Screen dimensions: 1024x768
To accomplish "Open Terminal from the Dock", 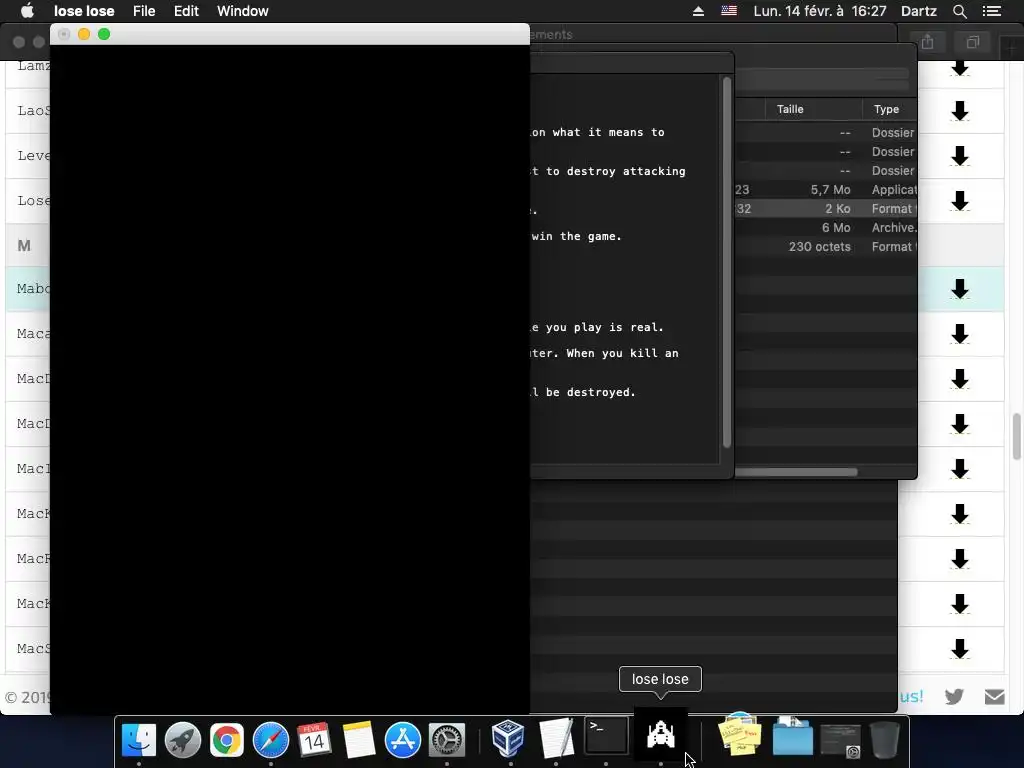I will [606, 736].
